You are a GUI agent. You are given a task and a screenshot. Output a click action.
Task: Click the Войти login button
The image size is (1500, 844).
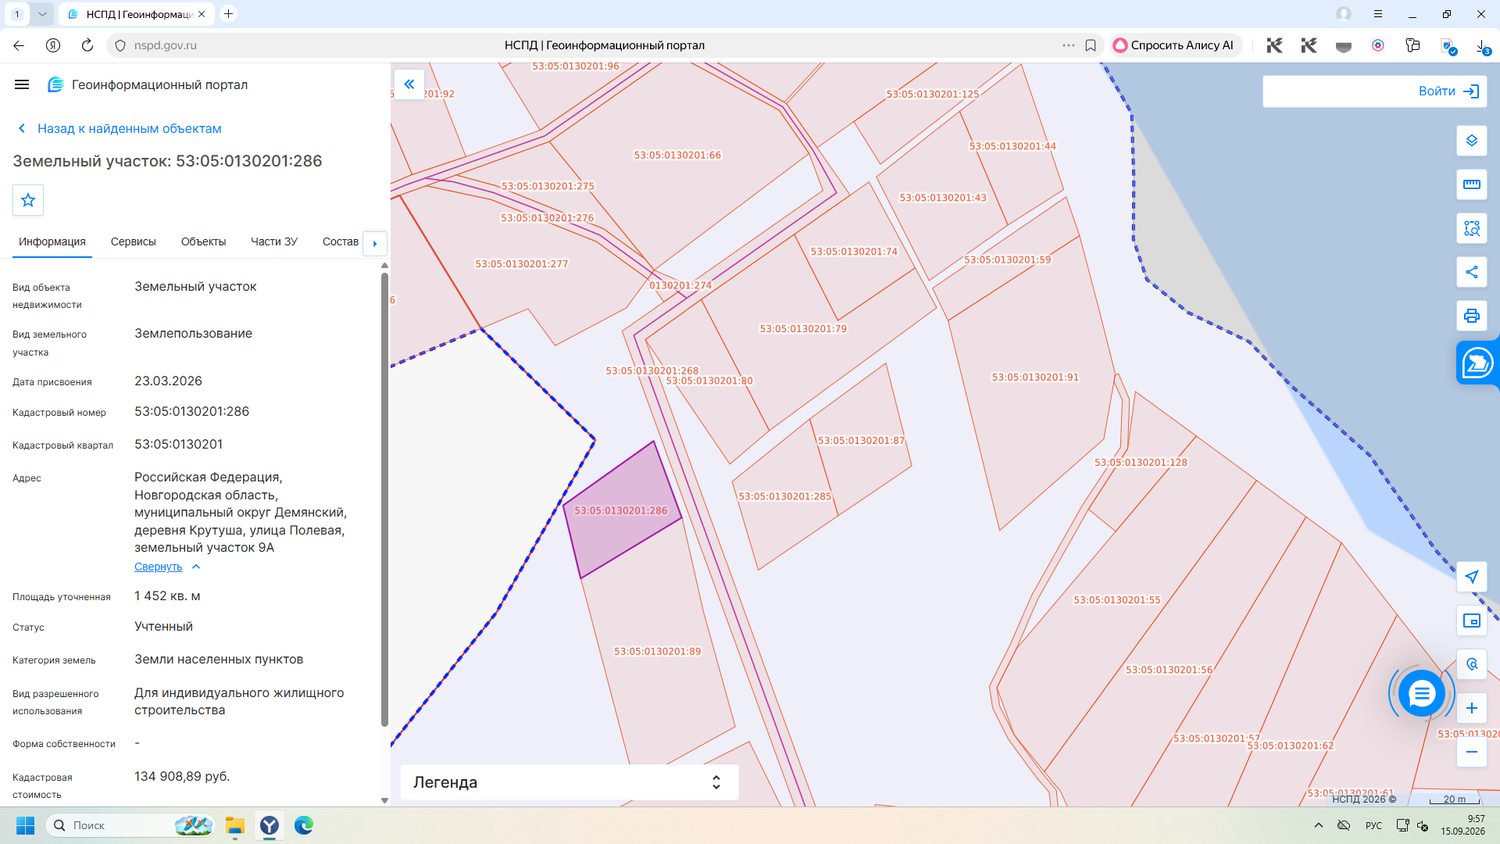point(1449,91)
